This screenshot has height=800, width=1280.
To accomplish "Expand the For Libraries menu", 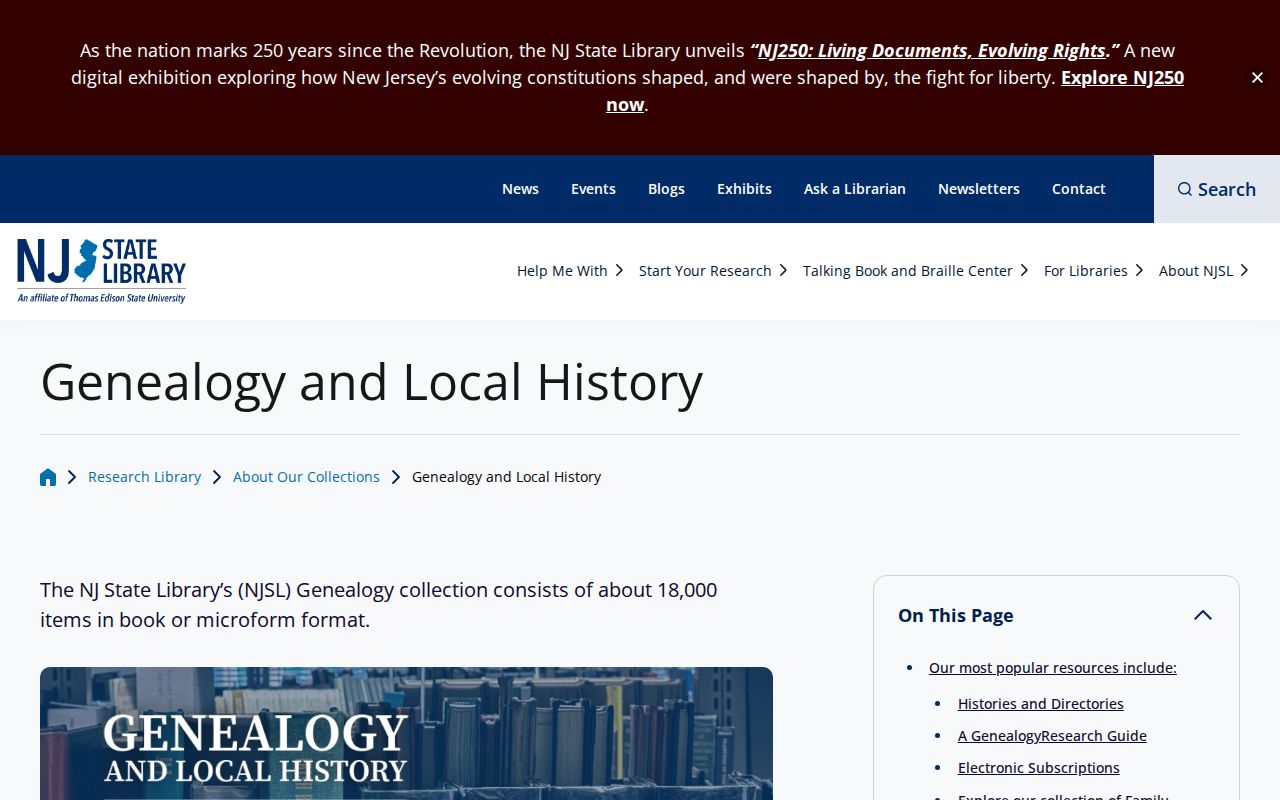I will 1093,271.
